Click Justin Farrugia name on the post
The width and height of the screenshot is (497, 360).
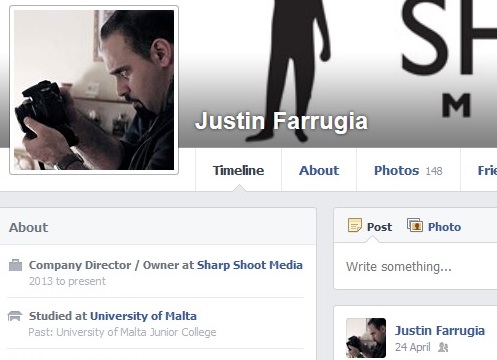(440, 331)
